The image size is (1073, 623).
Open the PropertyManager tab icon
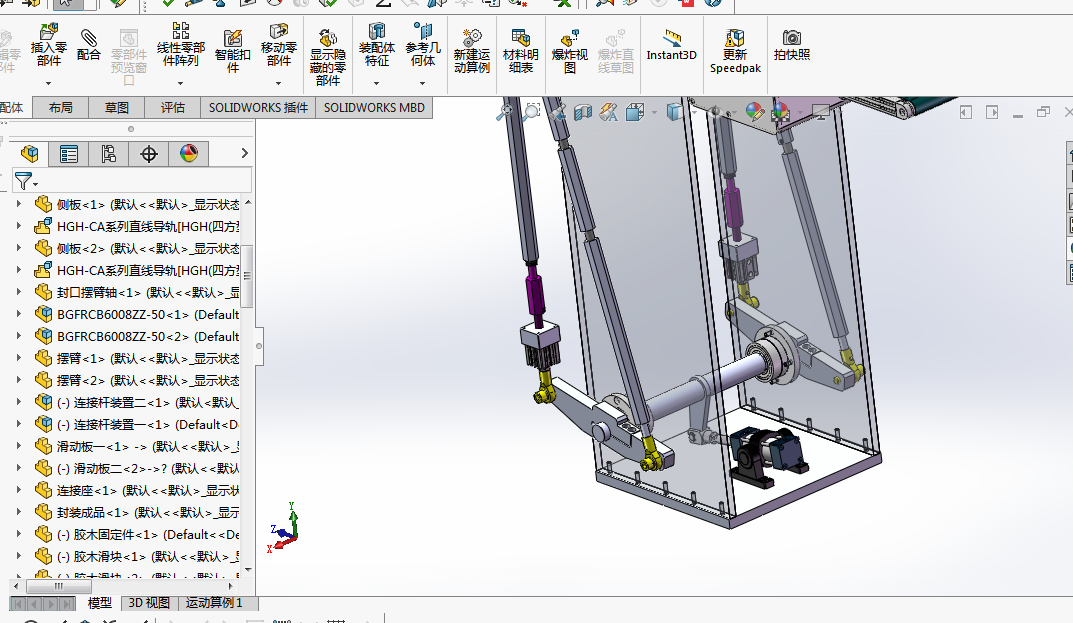(x=68, y=153)
